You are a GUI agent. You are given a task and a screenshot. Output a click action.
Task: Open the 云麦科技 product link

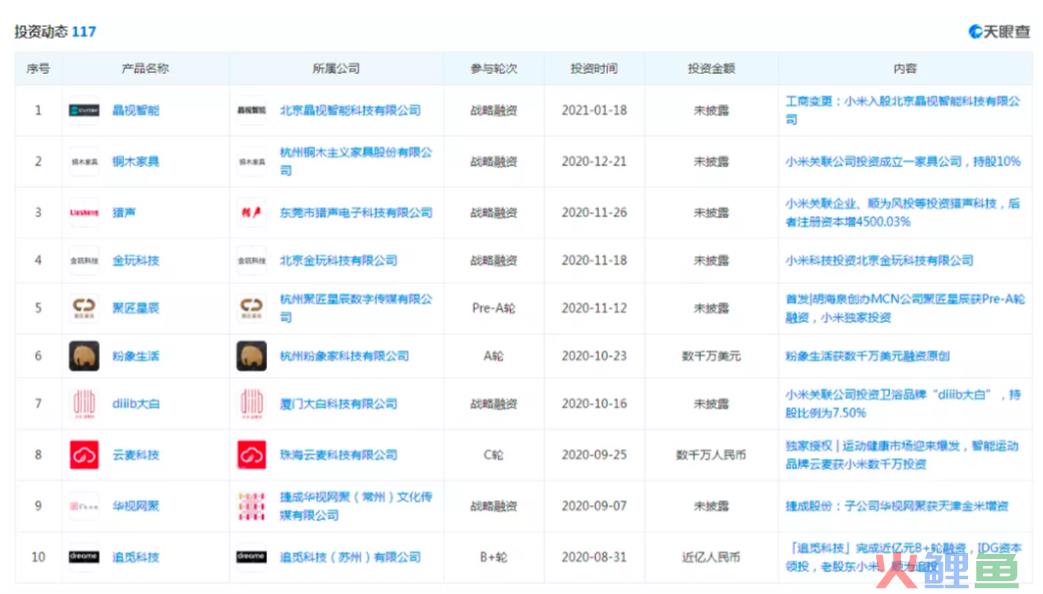coord(136,455)
